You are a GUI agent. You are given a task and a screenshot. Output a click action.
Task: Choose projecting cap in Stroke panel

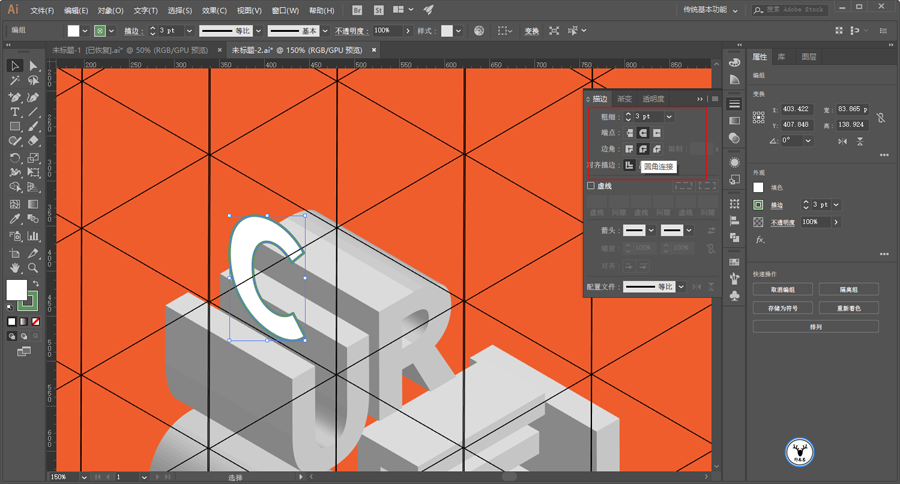(x=657, y=133)
